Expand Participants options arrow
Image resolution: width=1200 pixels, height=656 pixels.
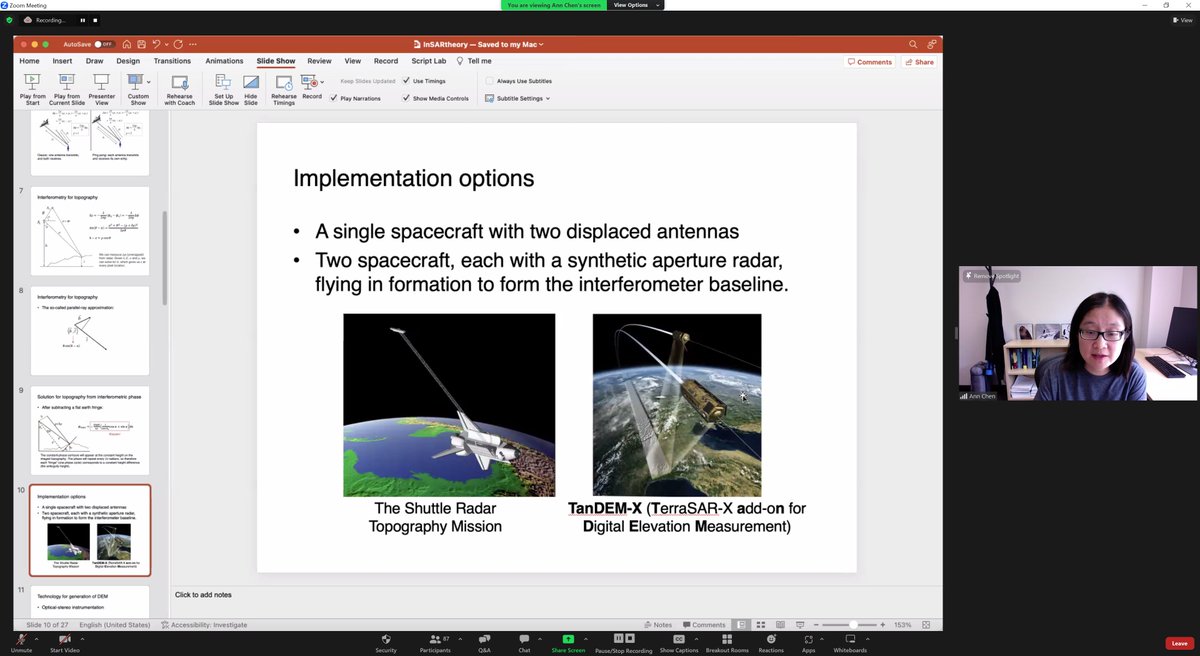coord(461,638)
